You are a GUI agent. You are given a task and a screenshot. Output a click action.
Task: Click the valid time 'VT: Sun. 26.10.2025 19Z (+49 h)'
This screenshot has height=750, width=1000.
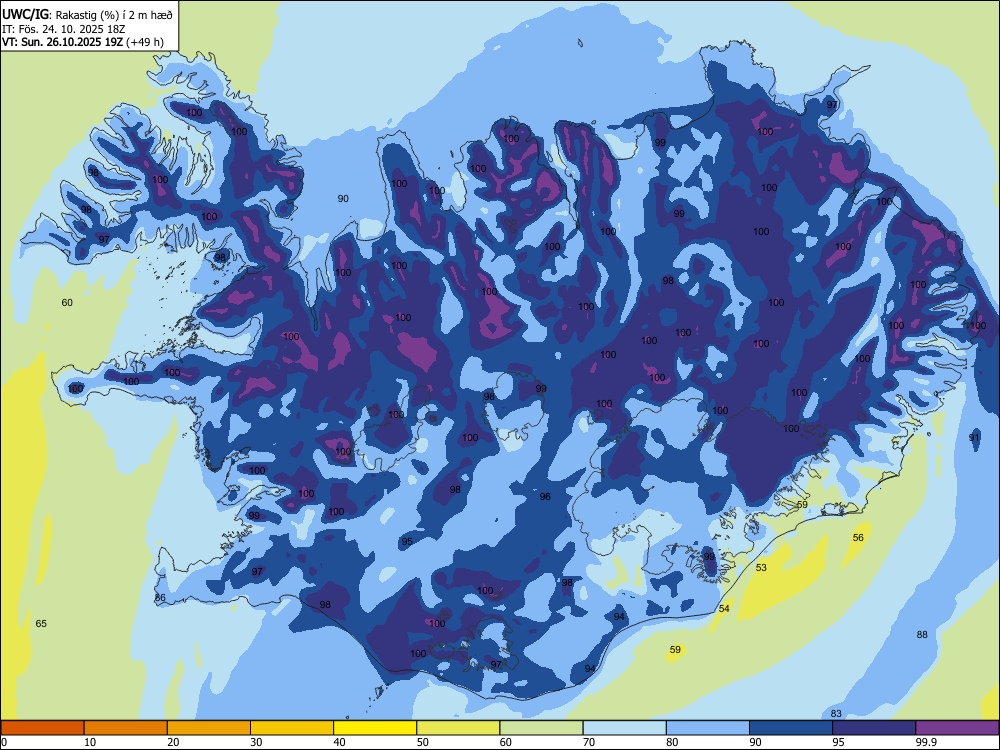83,42
